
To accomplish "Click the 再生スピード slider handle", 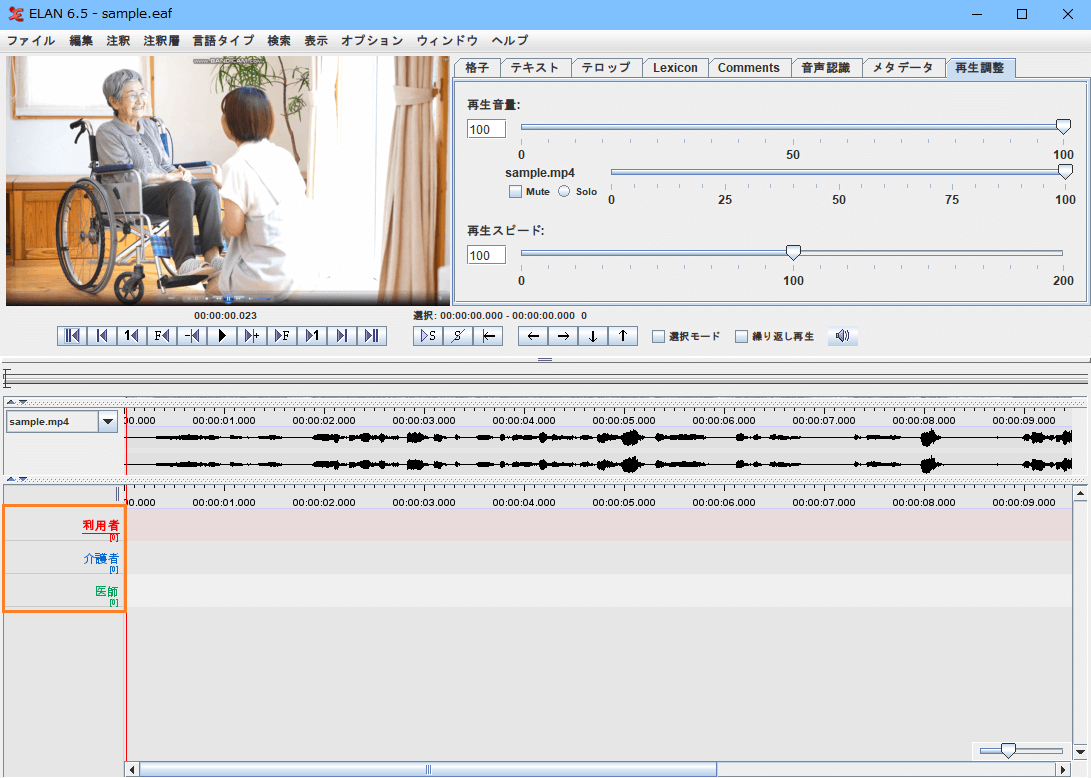I will [793, 253].
